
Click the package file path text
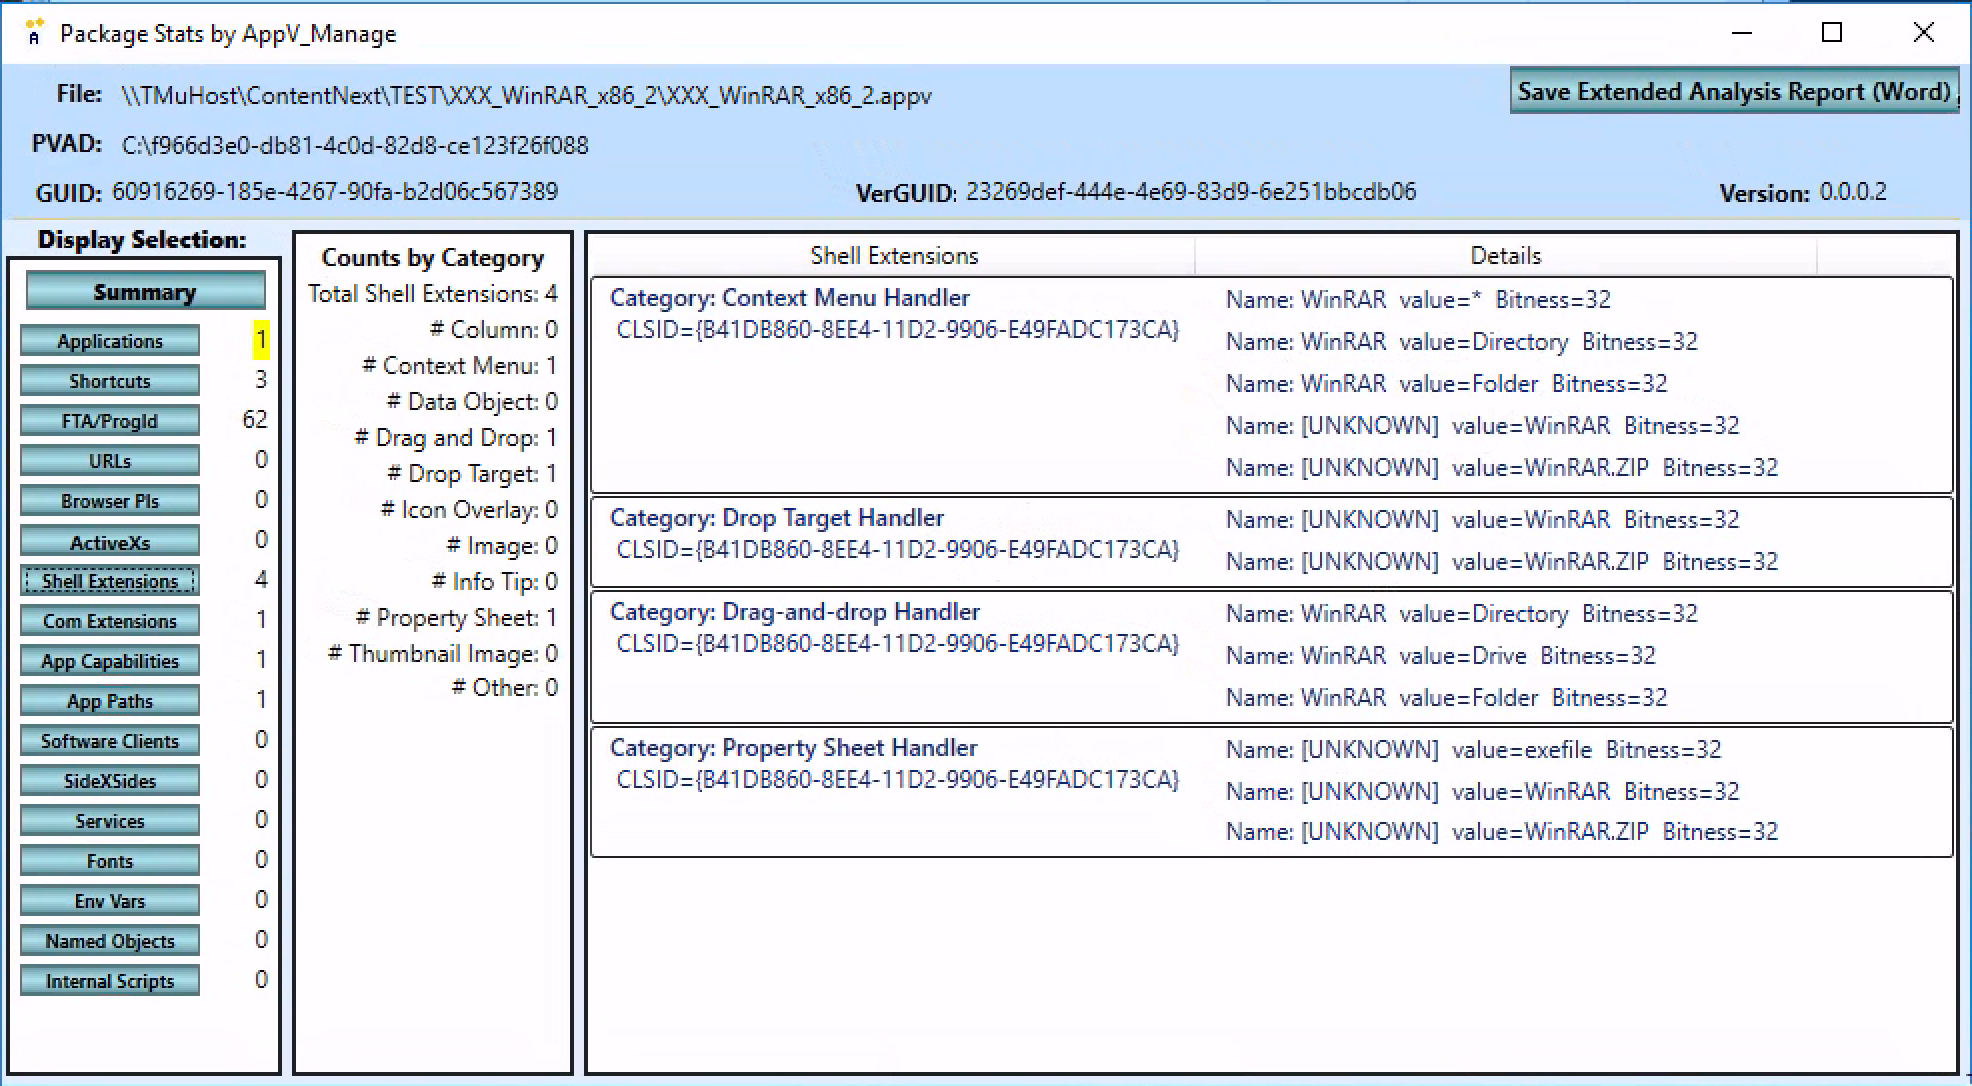[x=527, y=96]
